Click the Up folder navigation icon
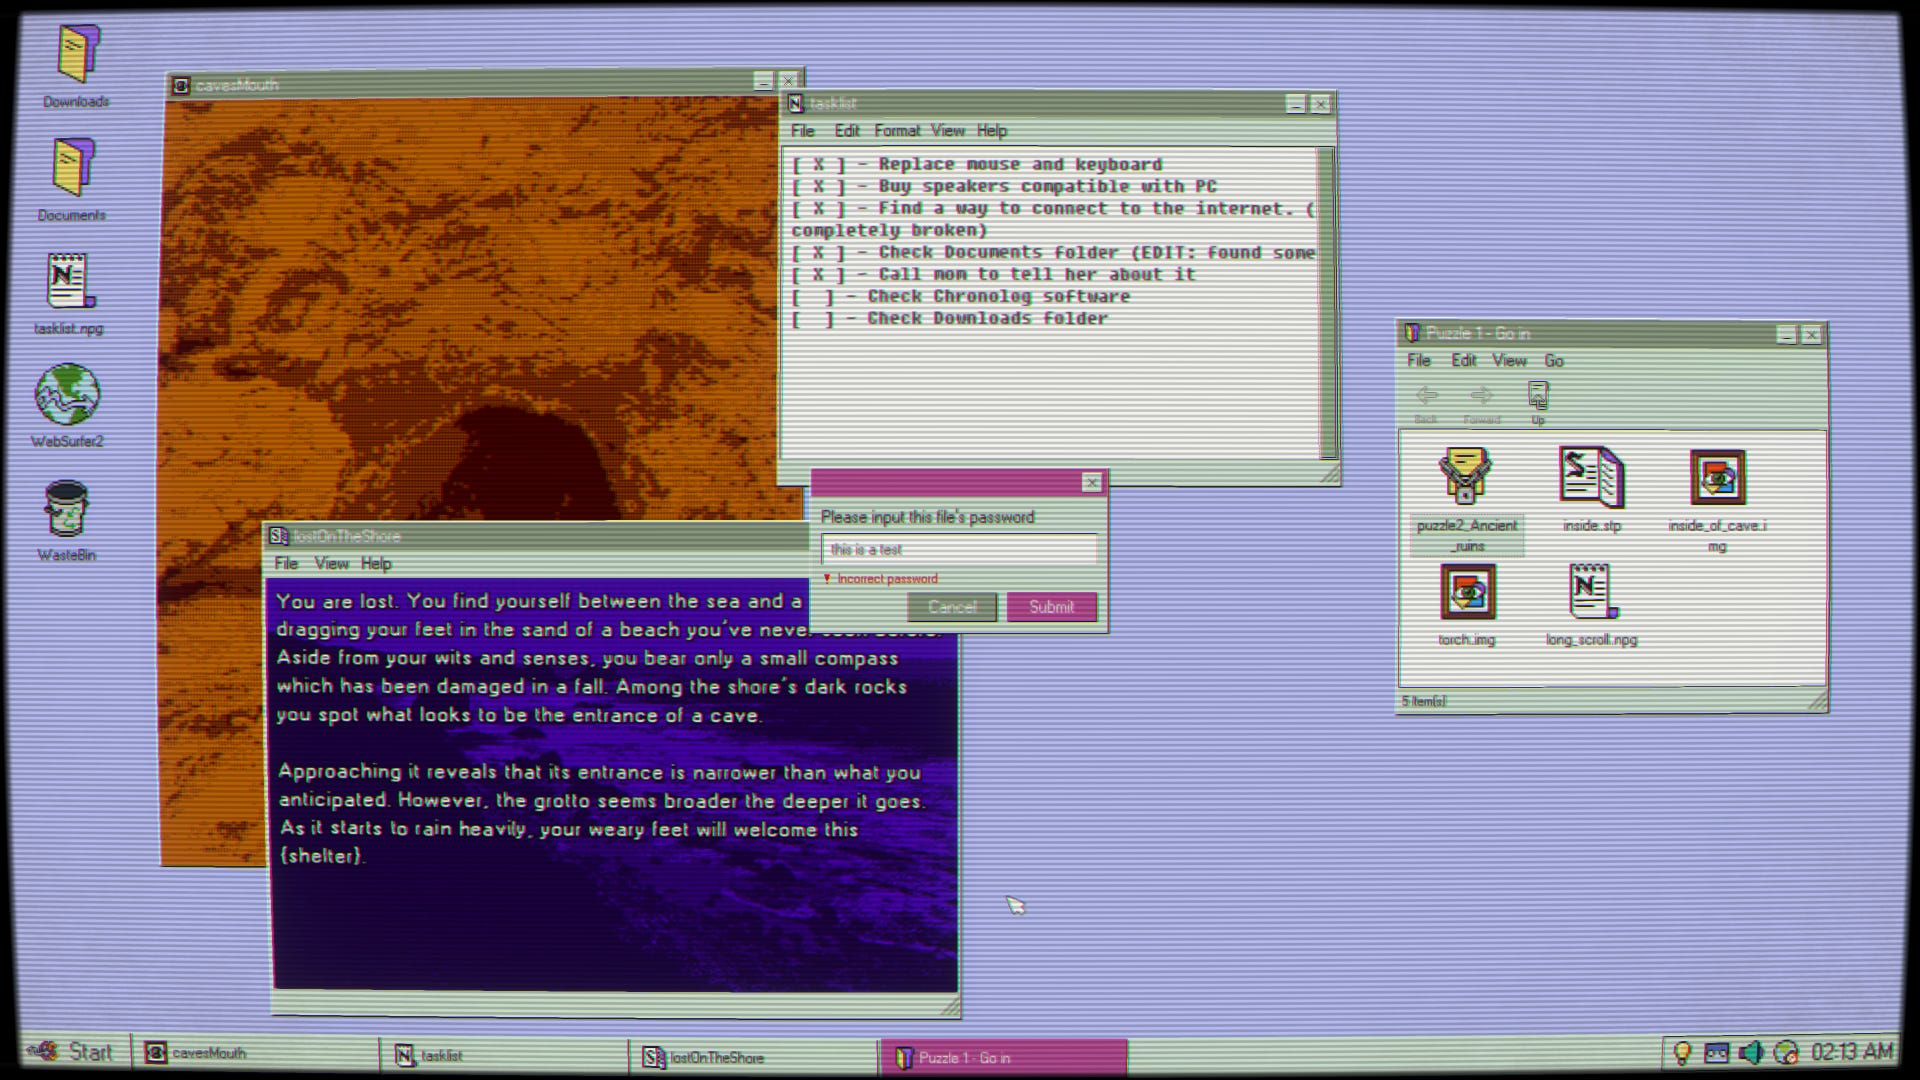 tap(1538, 397)
